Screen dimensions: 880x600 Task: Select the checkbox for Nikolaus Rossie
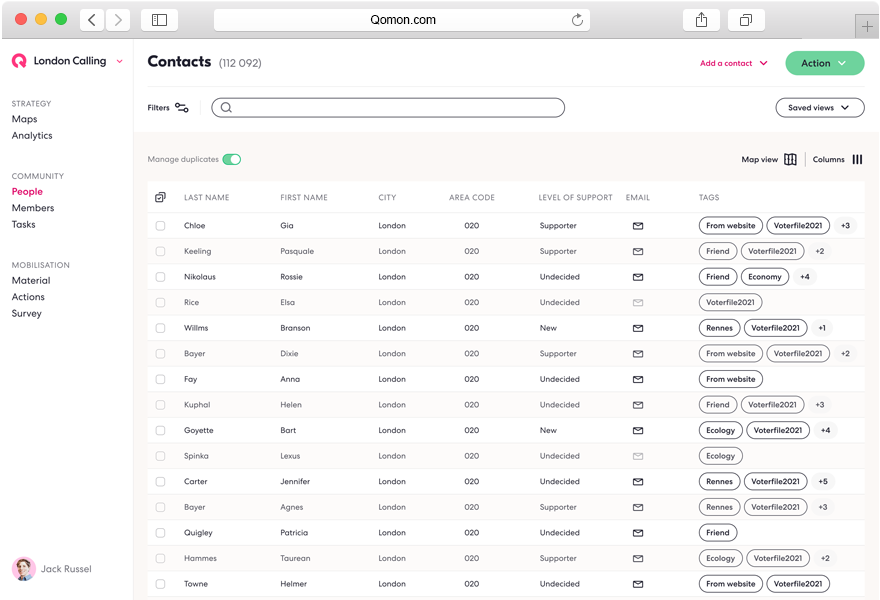tap(160, 277)
